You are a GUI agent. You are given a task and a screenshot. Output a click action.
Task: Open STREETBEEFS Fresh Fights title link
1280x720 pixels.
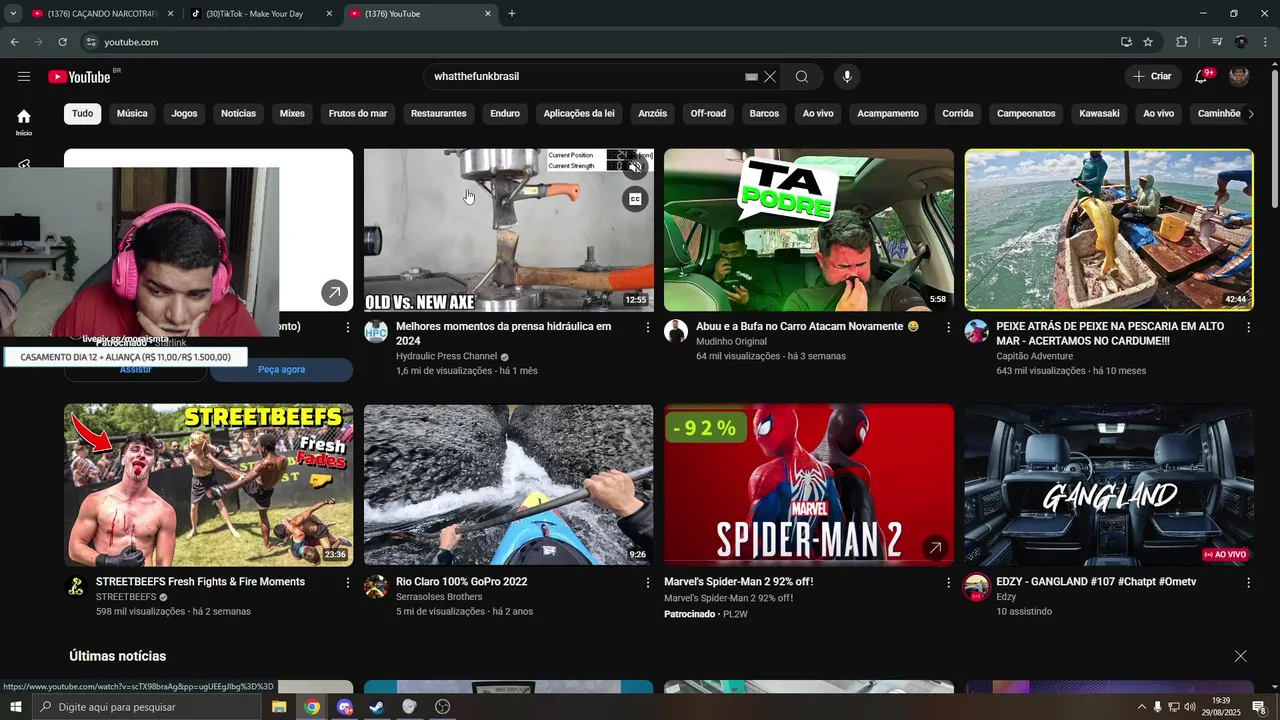[200, 582]
